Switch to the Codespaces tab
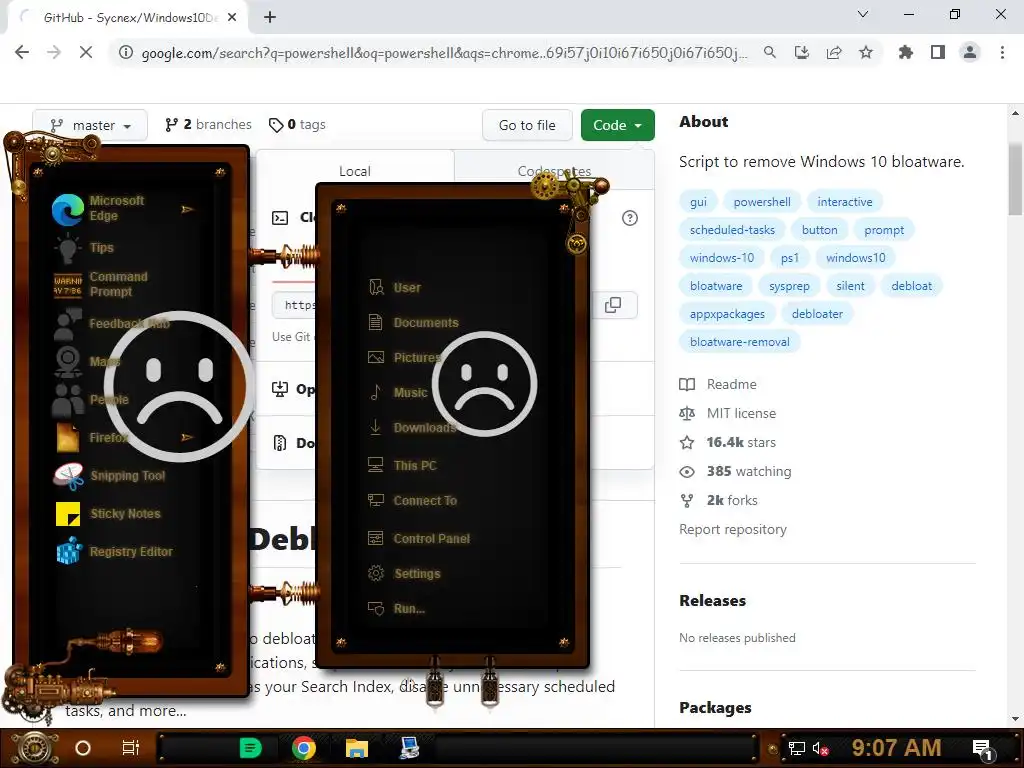The width and height of the screenshot is (1024, 768). tap(554, 170)
